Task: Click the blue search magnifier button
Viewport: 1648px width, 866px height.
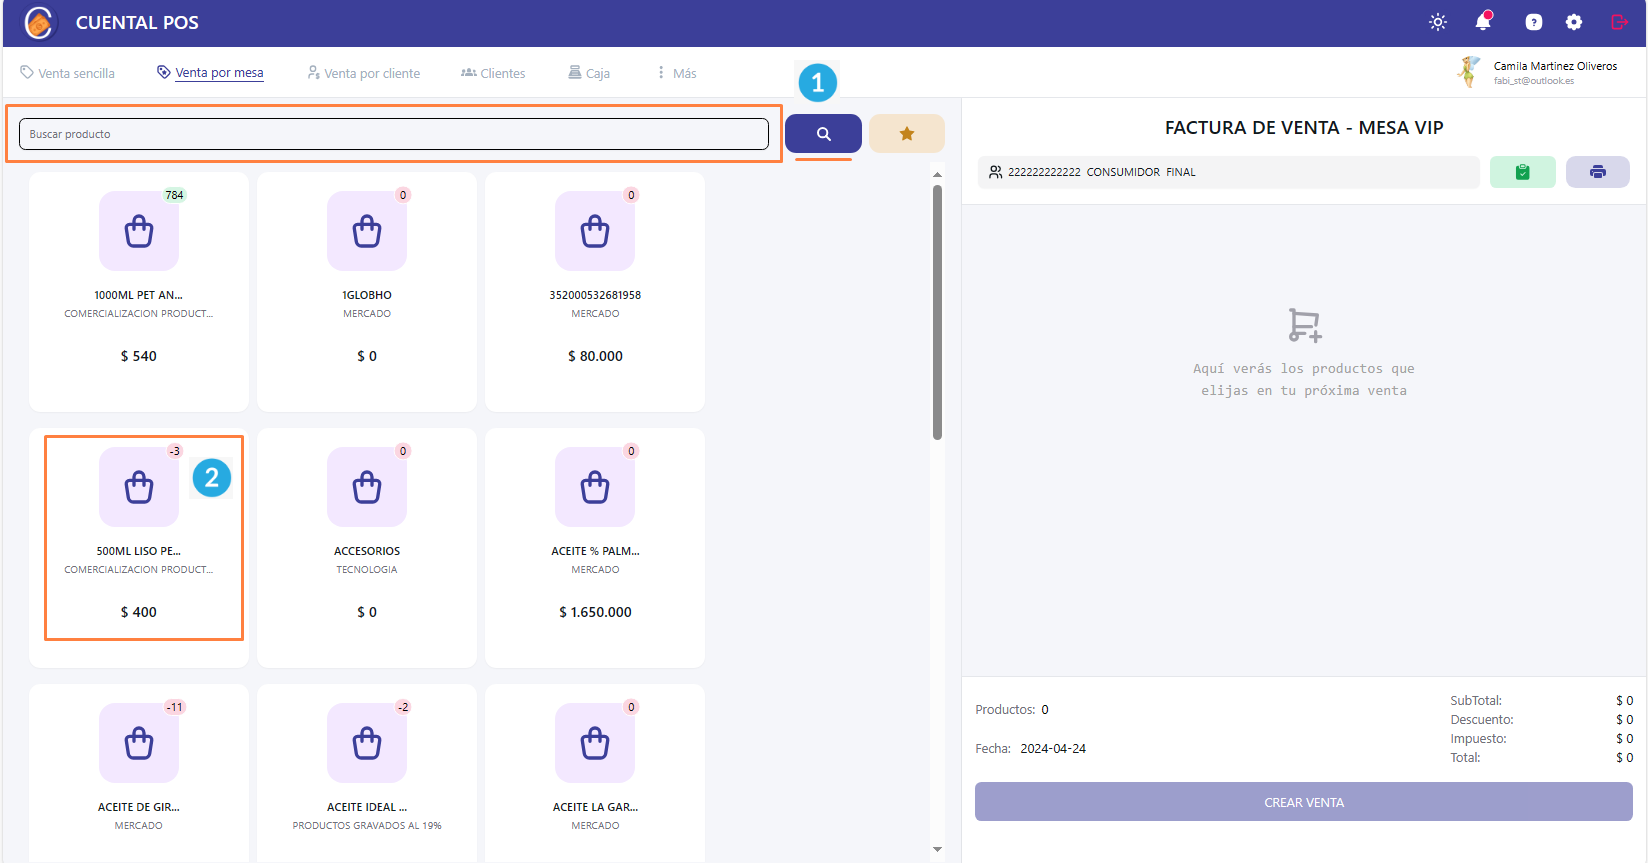Action: 823,134
